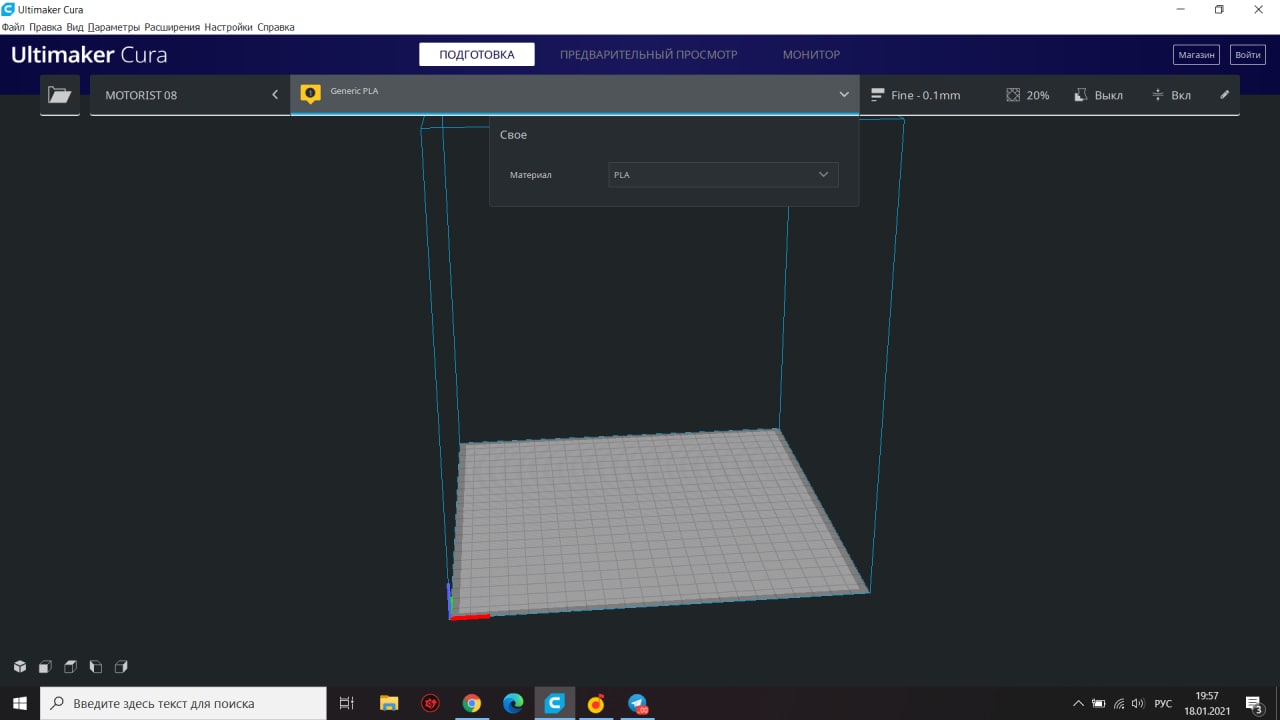1280x720 pixels.
Task: Click the build plate adhesion icon
Action: click(x=1158, y=95)
